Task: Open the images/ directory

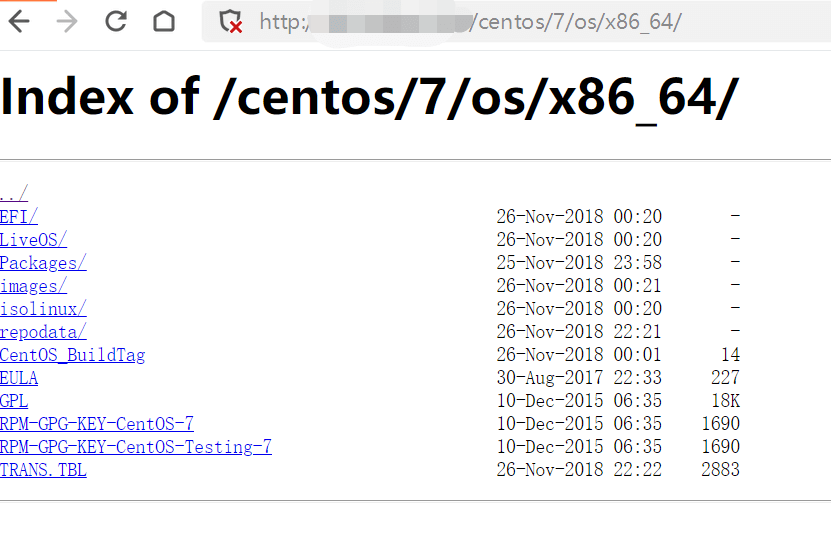Action: point(34,286)
